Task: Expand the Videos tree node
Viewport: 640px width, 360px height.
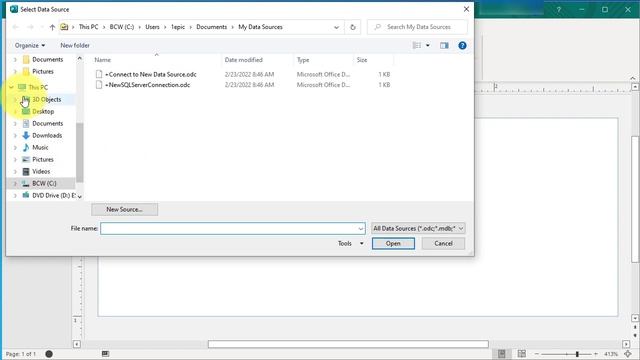Action: 15,171
